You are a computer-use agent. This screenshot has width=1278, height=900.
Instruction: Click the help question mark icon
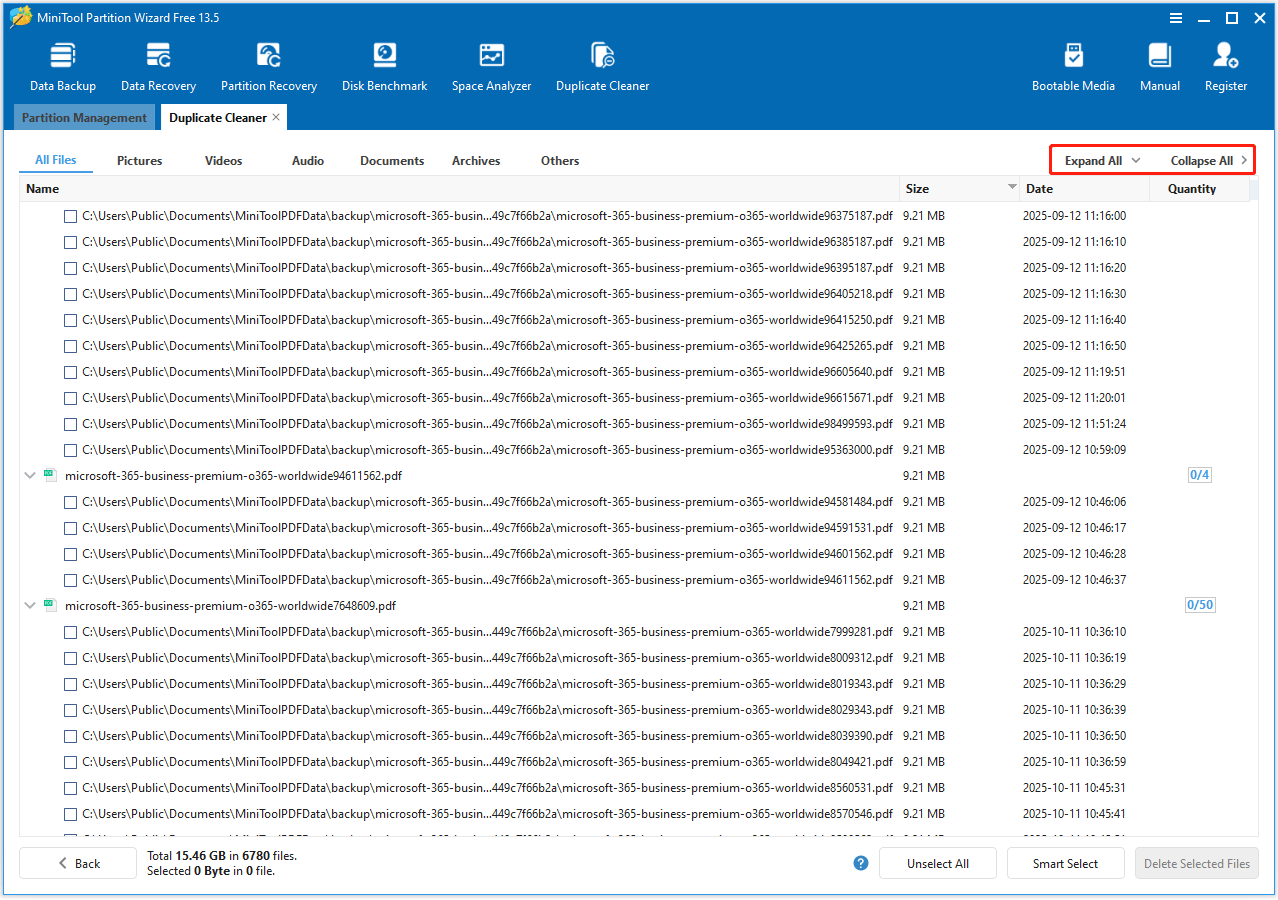860,862
